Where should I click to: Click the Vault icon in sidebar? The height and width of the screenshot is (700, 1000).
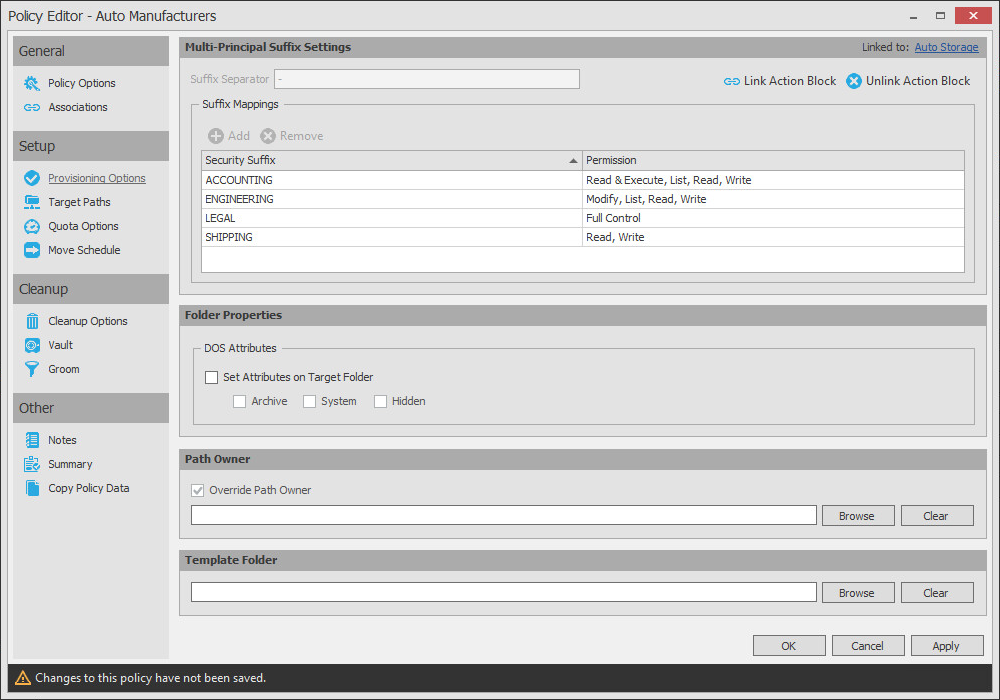pos(32,345)
